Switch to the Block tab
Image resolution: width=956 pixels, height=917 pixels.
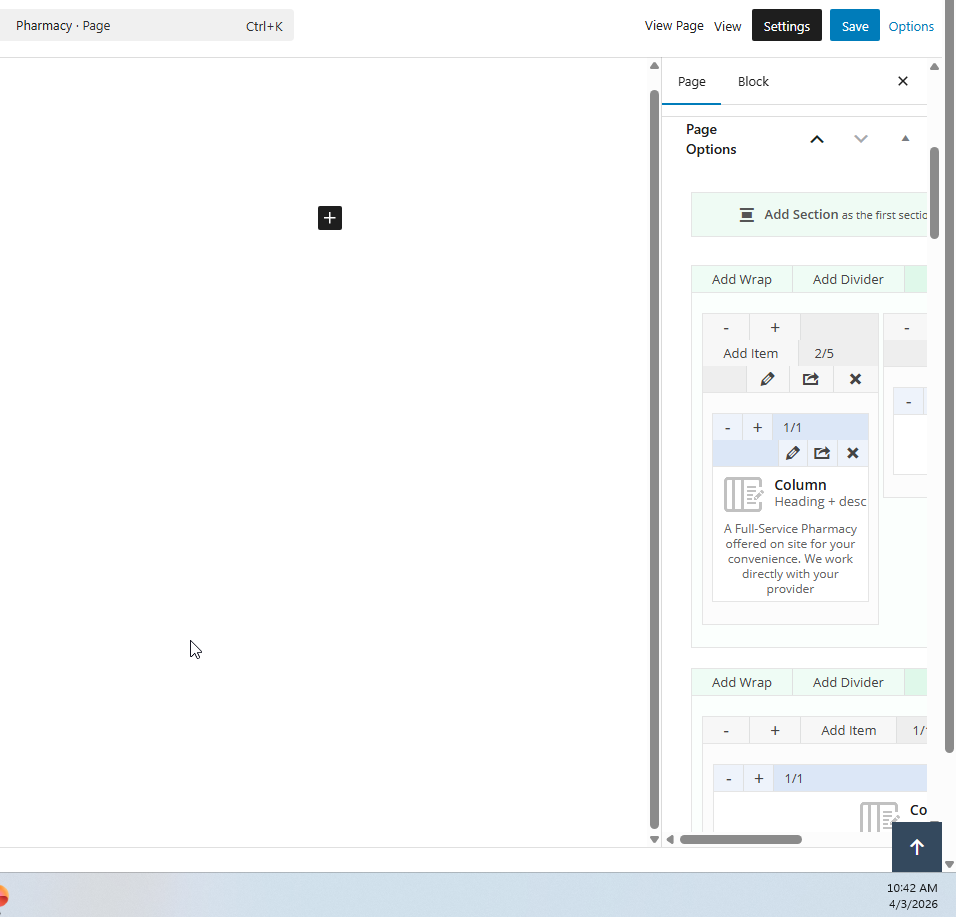point(753,81)
